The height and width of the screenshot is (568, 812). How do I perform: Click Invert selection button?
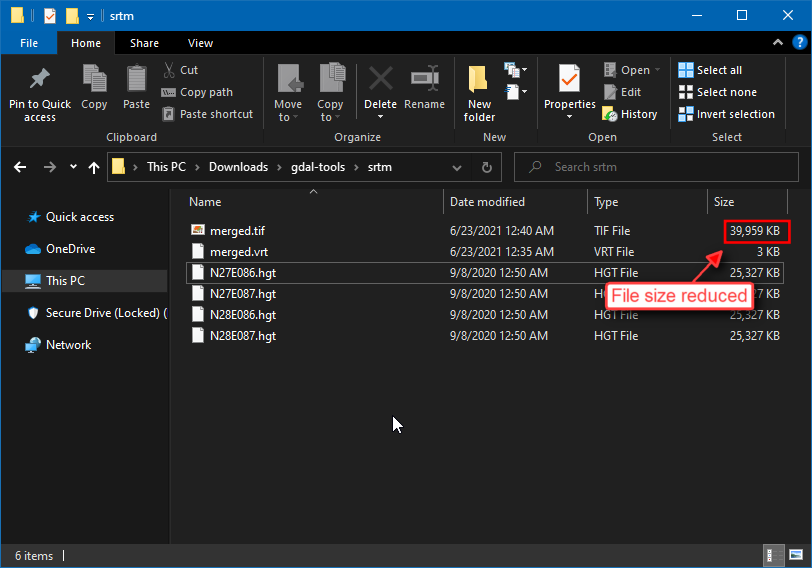point(726,114)
